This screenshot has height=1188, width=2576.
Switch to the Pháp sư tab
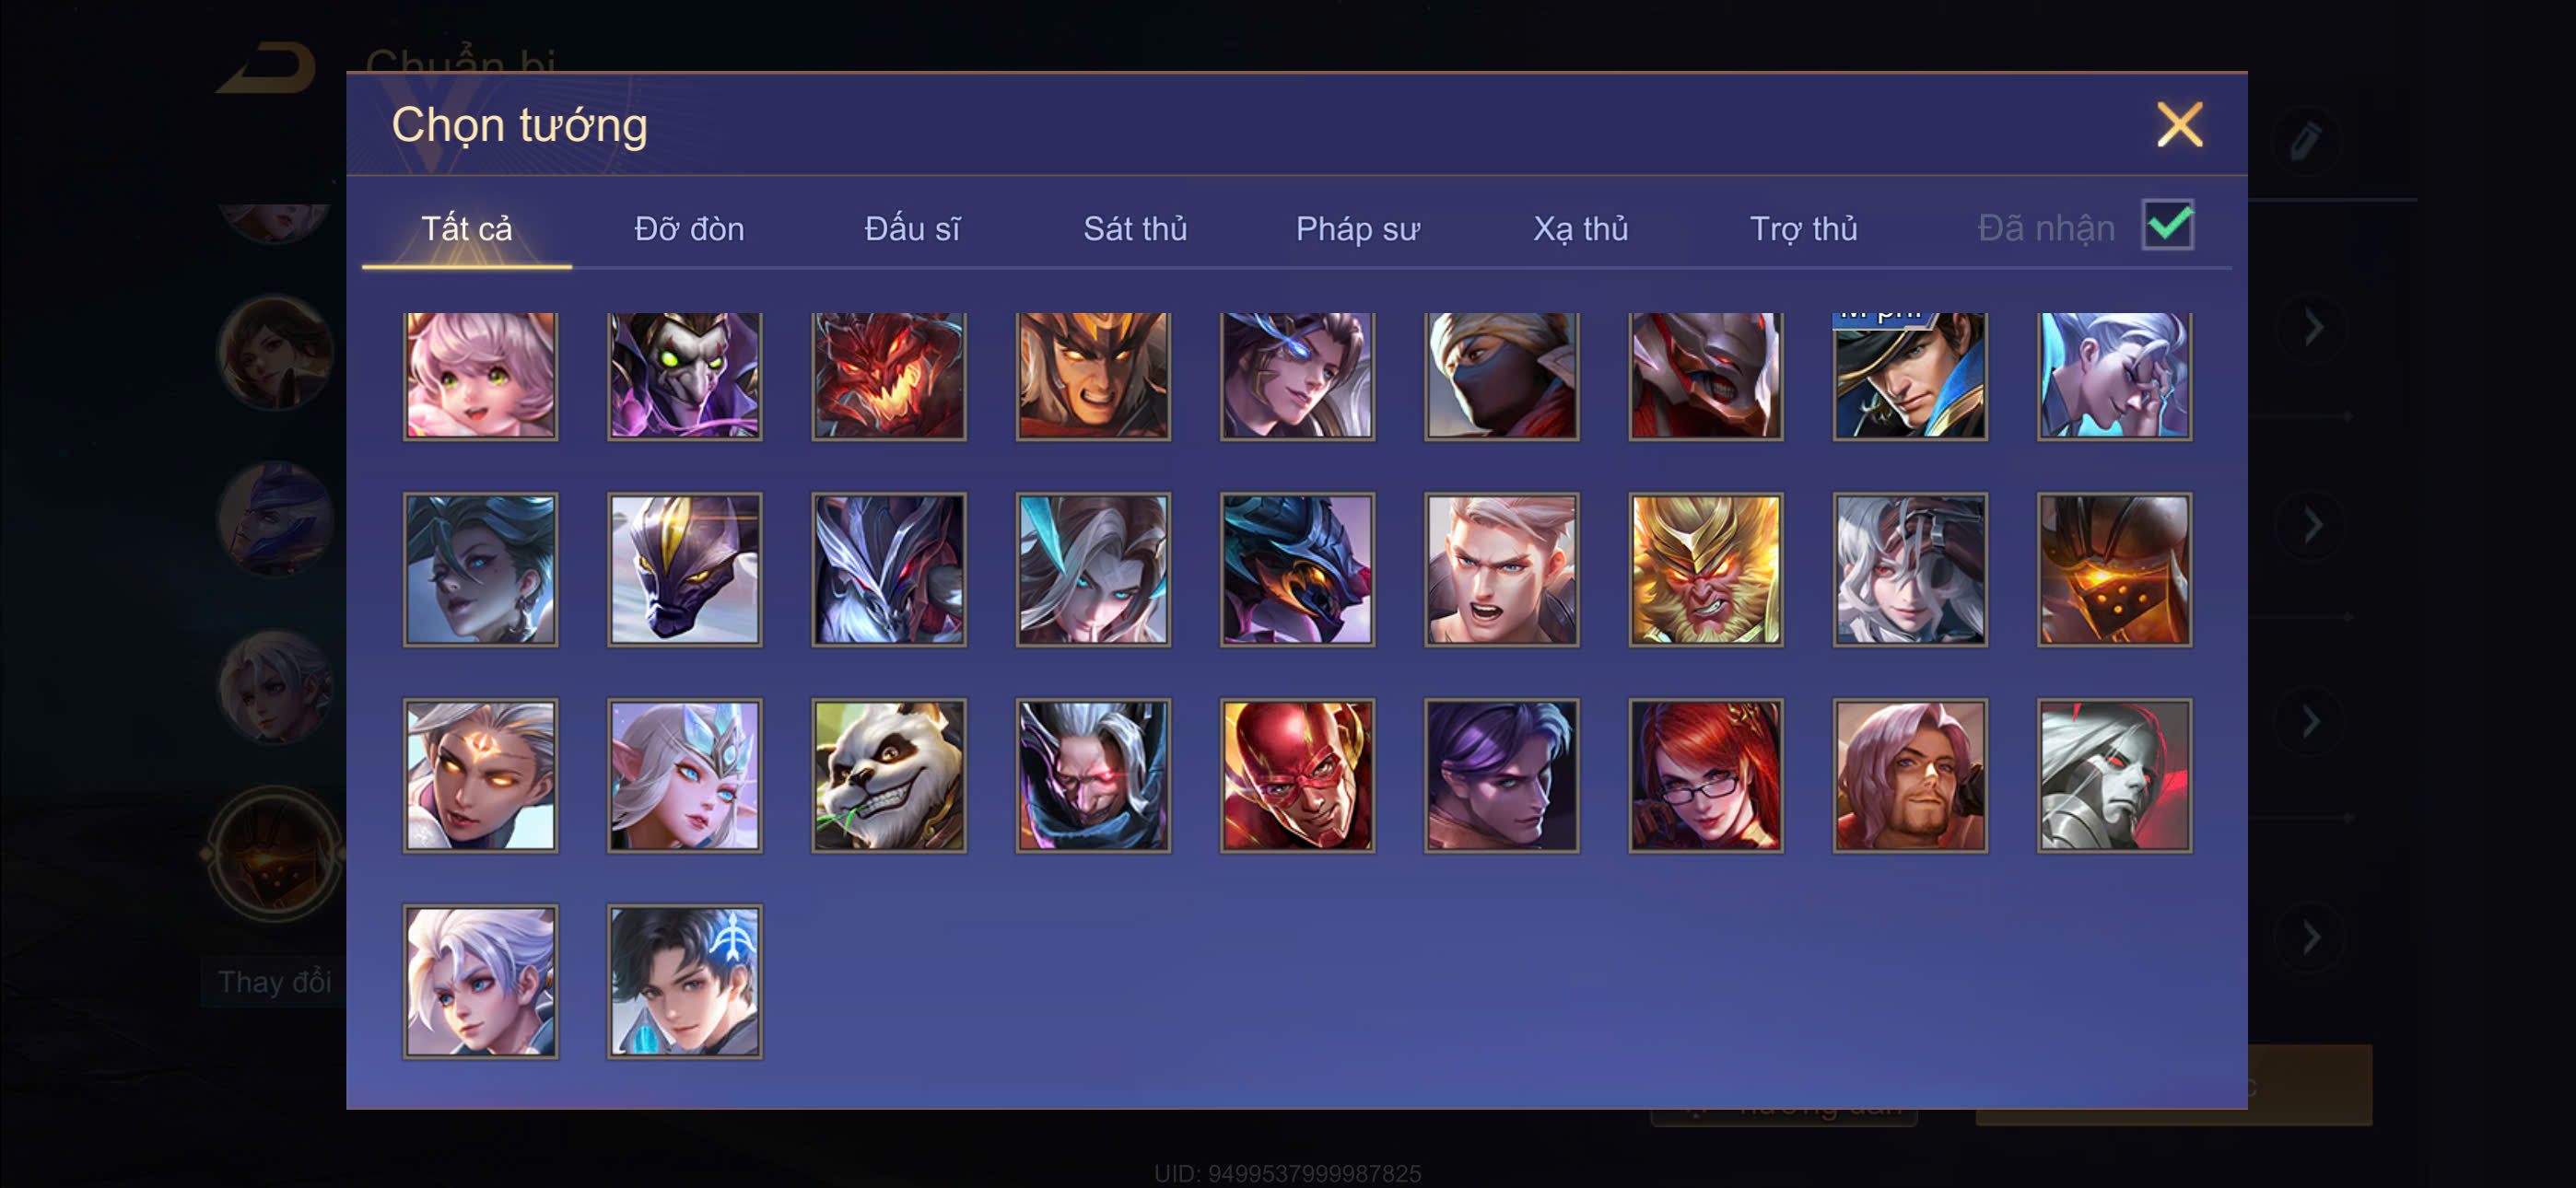pos(1357,229)
